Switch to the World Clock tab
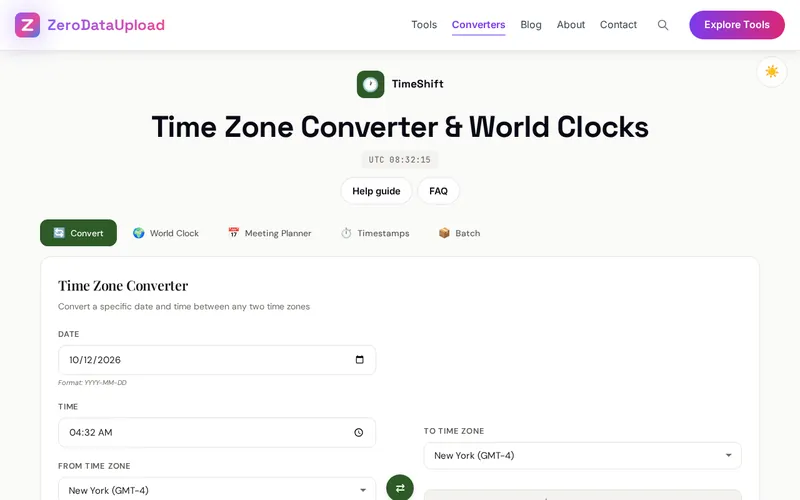 coord(166,233)
